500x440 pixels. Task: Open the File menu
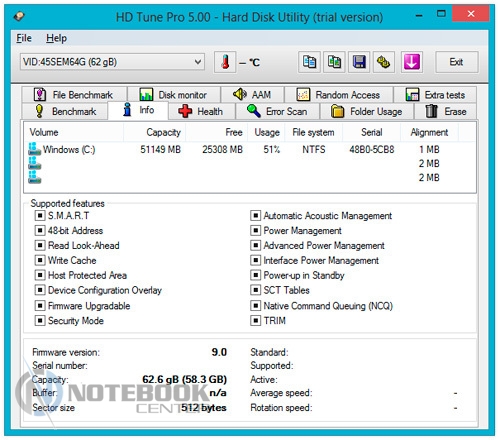coord(24,38)
